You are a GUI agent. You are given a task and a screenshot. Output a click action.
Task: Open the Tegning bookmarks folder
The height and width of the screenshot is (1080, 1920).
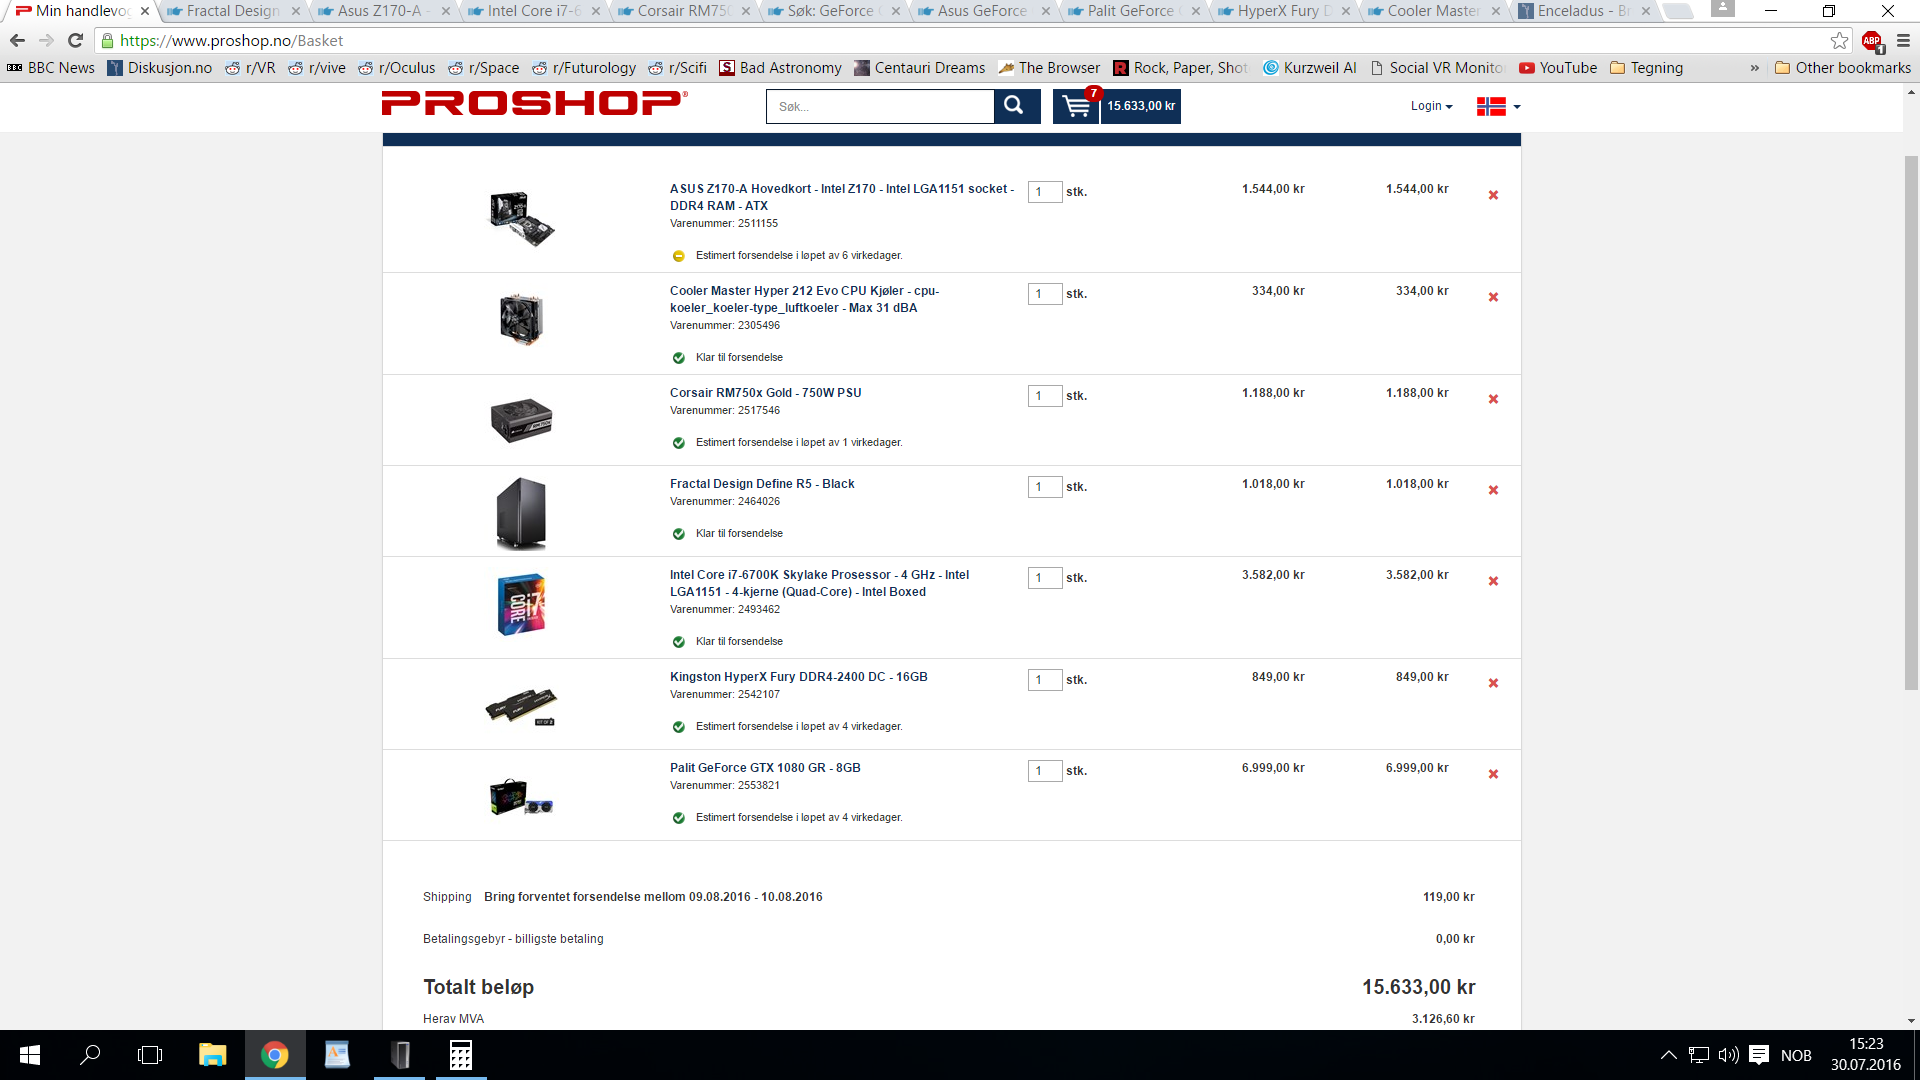(x=1646, y=68)
